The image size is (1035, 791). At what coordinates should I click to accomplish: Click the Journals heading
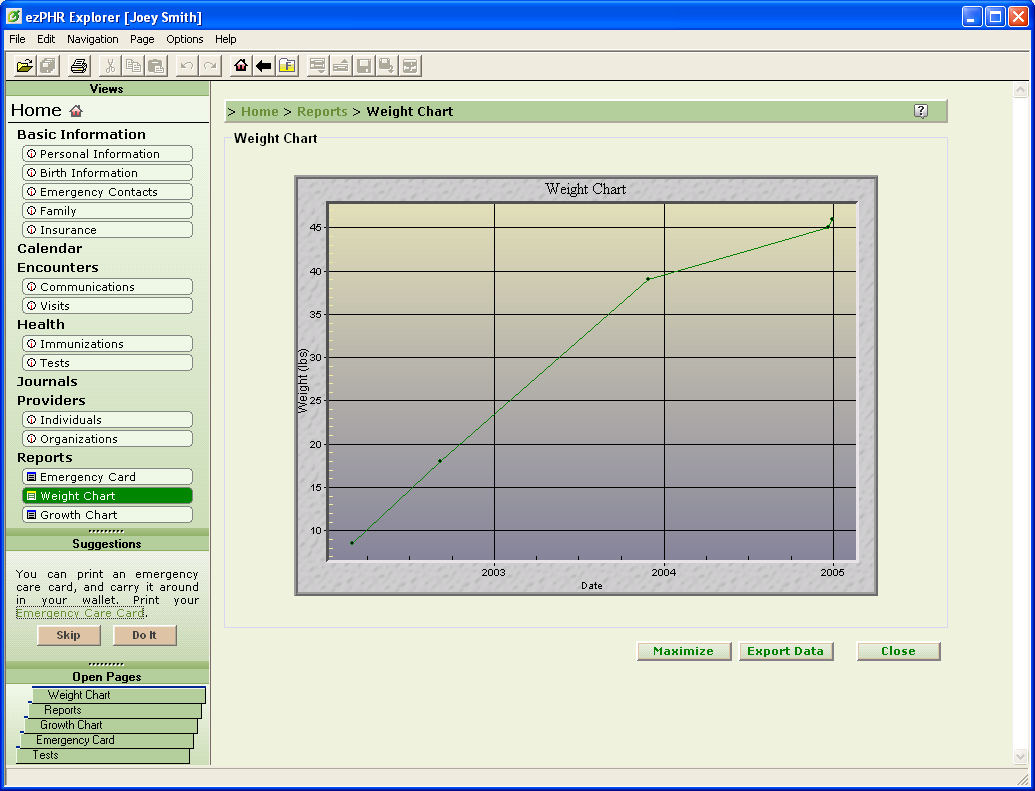tap(47, 382)
